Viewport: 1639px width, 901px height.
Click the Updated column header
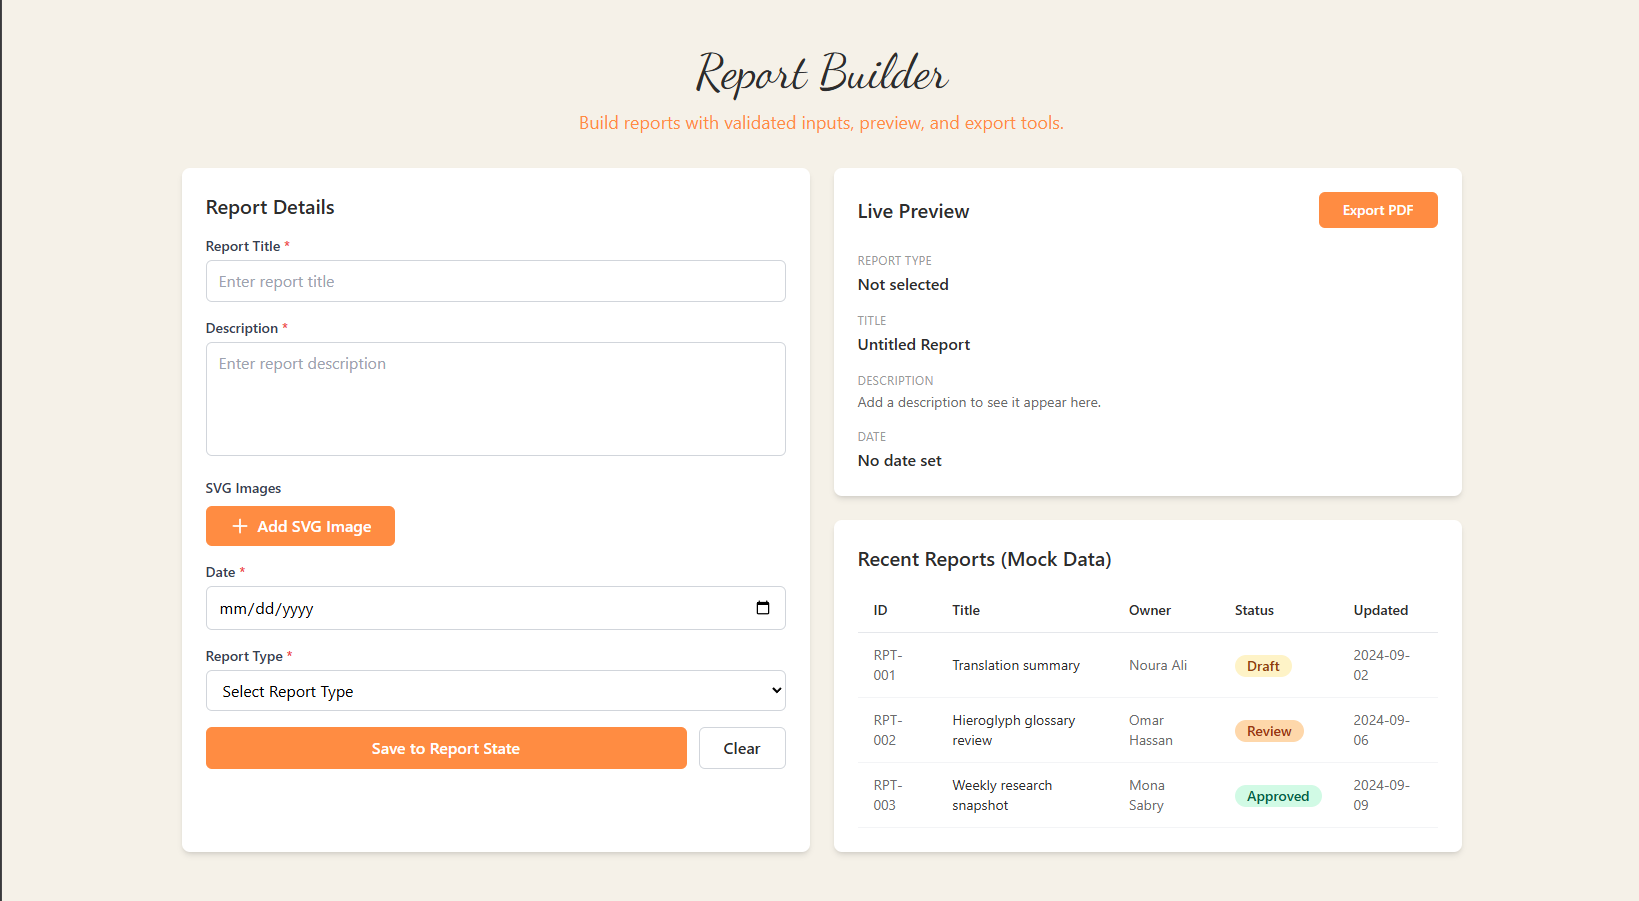coord(1381,610)
